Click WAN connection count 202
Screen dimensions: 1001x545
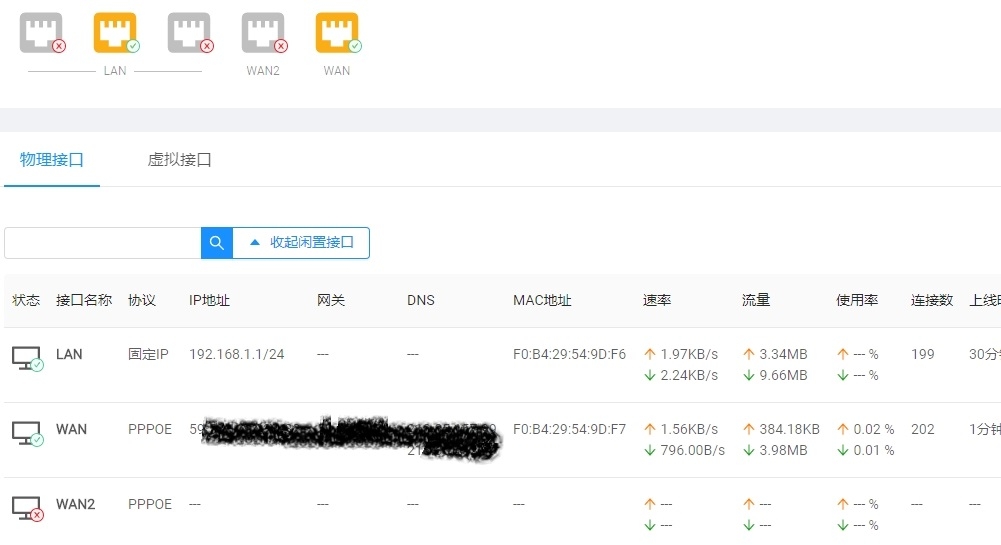point(923,429)
